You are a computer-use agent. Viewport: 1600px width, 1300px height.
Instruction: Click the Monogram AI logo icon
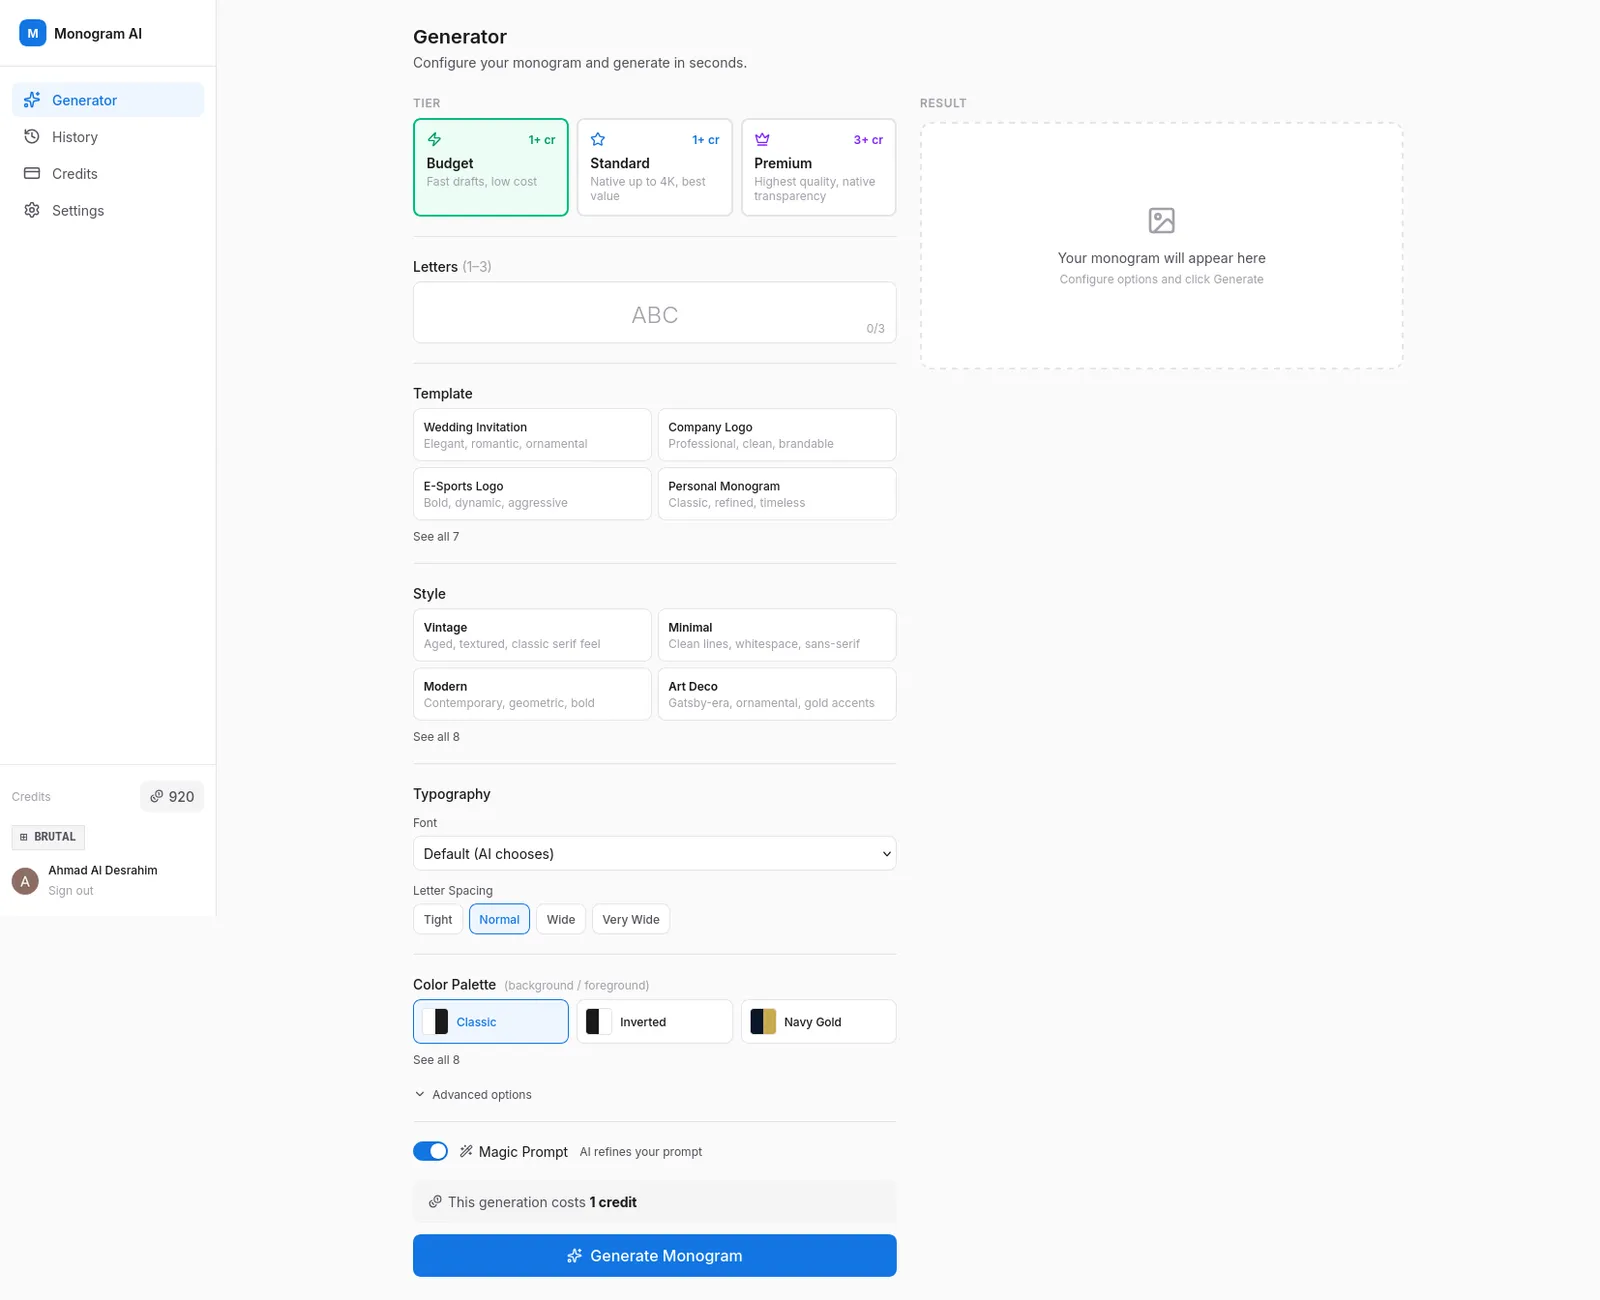(33, 33)
